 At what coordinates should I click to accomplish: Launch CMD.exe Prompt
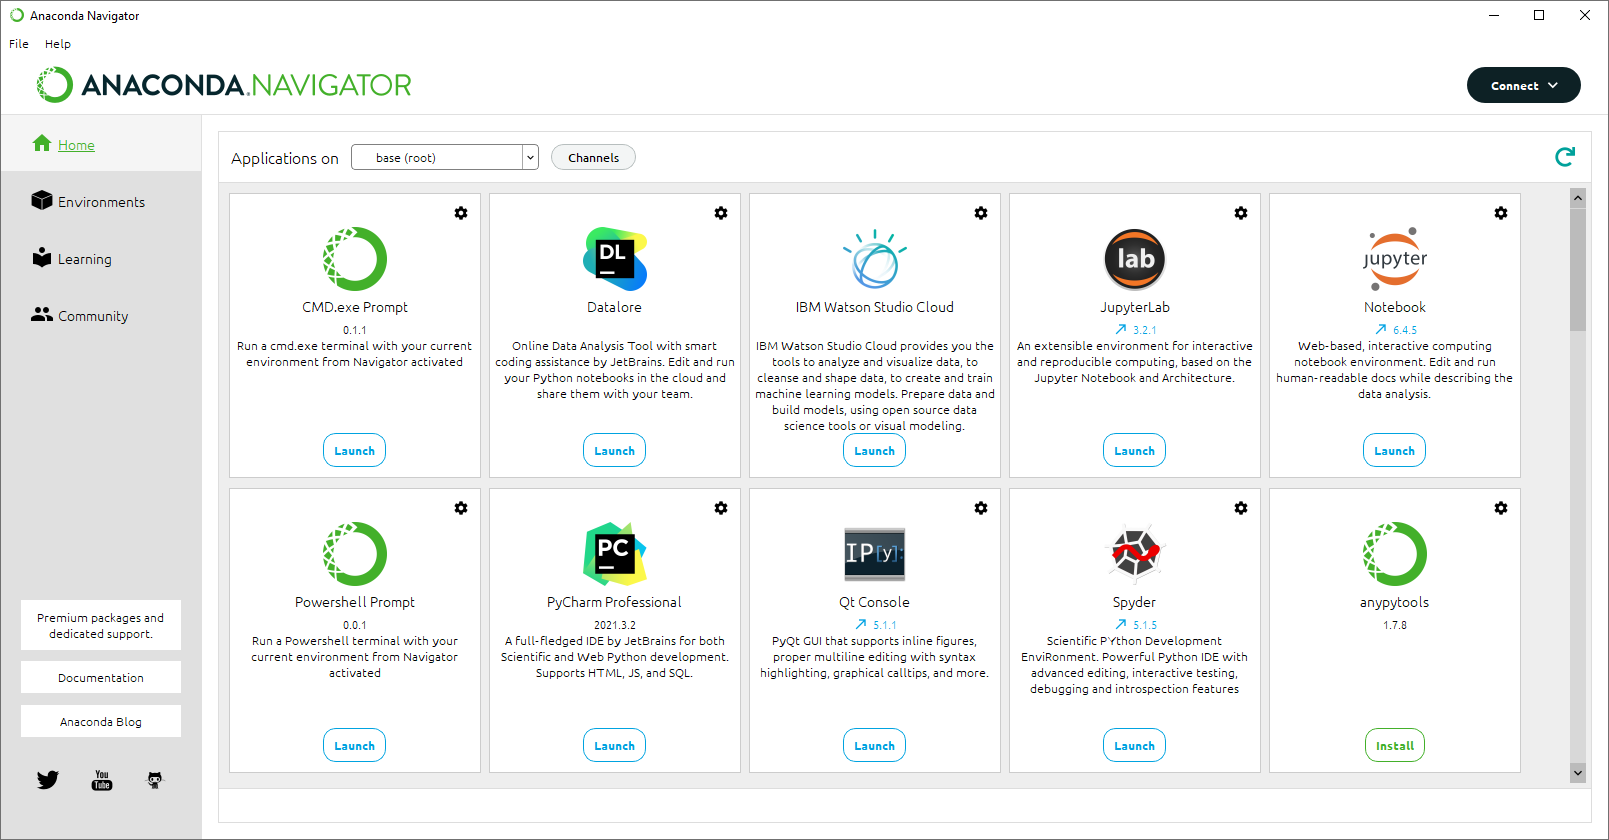tap(354, 450)
